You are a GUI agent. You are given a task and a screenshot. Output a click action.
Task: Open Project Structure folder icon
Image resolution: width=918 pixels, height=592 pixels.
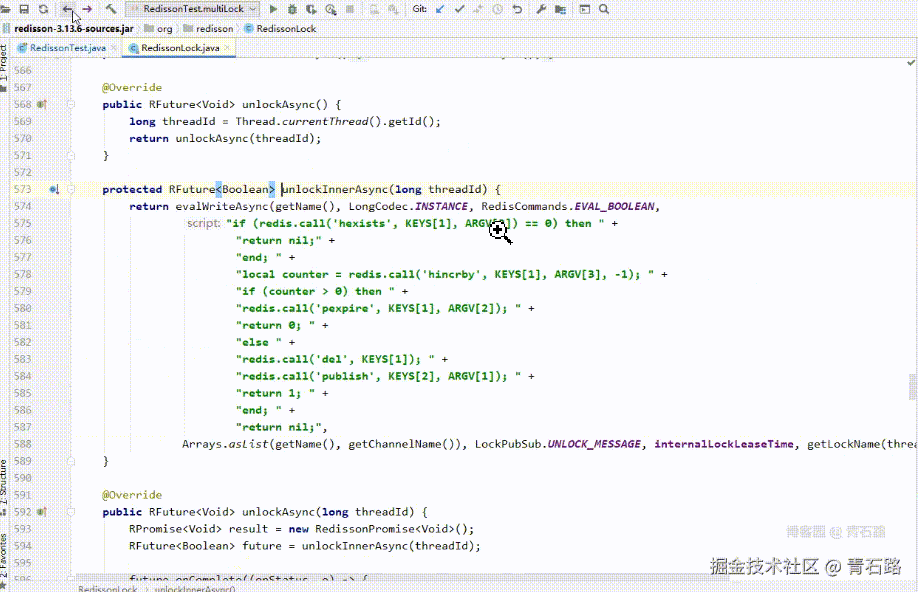click(x=560, y=9)
